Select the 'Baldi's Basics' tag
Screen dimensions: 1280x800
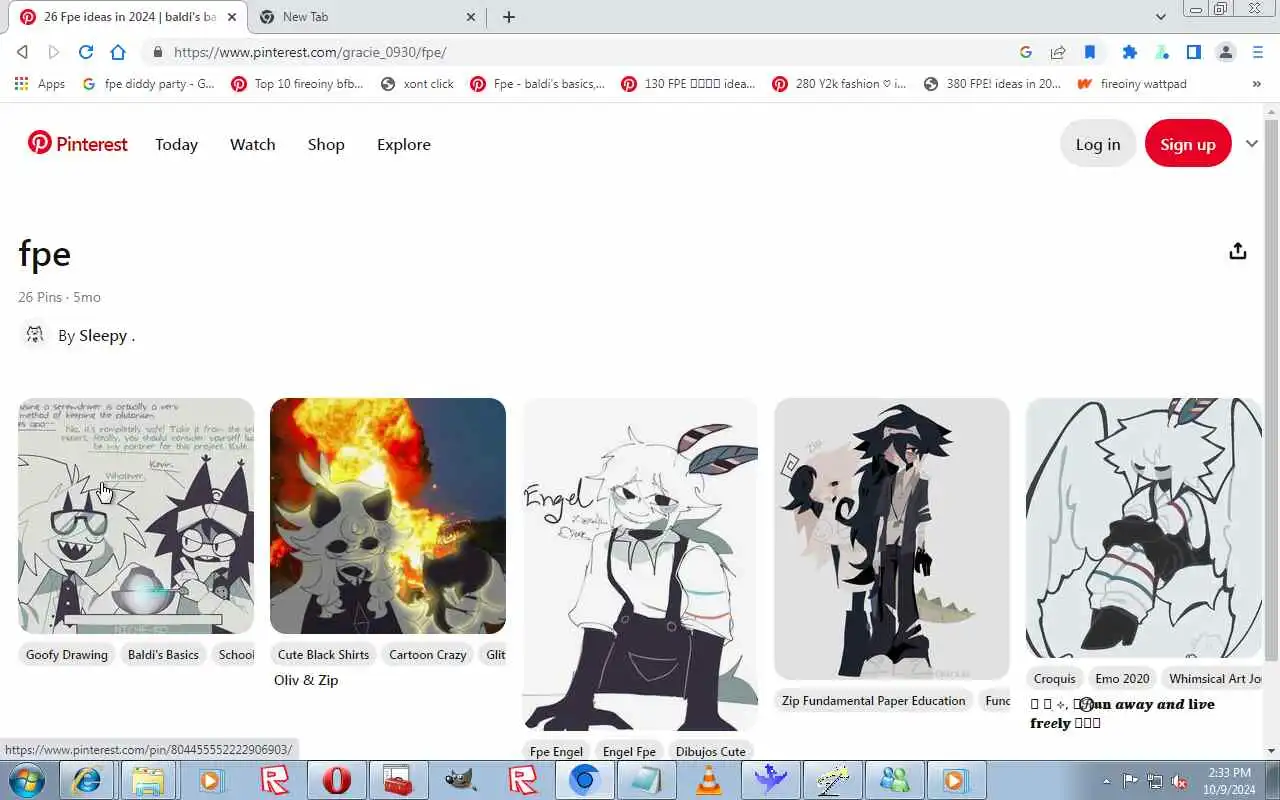click(x=163, y=655)
